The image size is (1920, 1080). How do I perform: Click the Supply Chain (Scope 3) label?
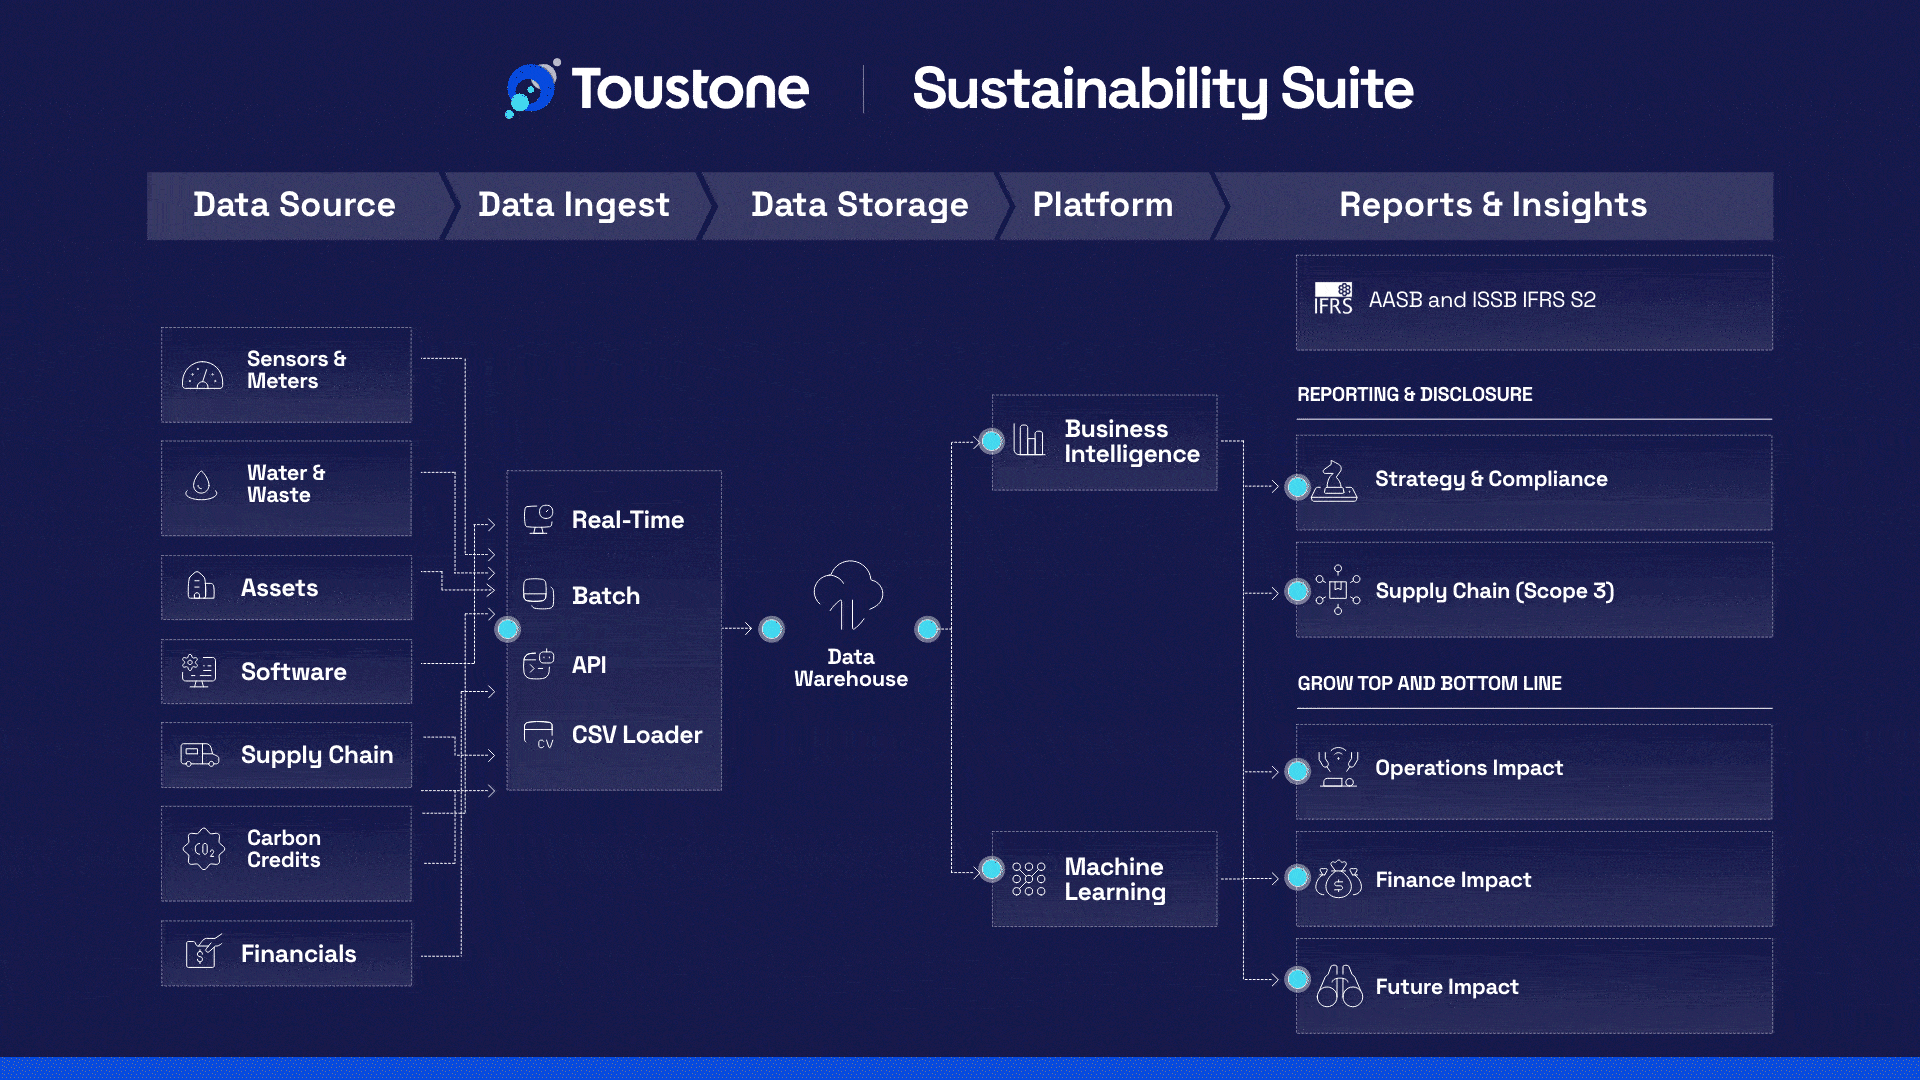(1495, 591)
